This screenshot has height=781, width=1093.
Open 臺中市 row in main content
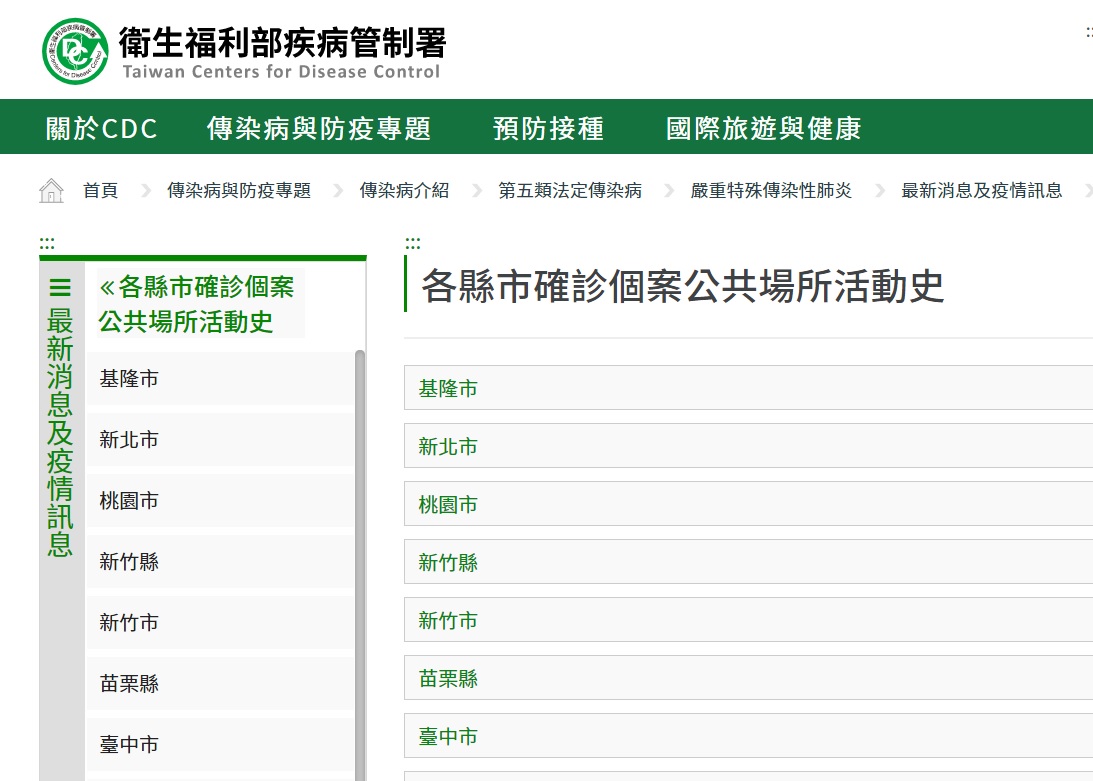[749, 736]
